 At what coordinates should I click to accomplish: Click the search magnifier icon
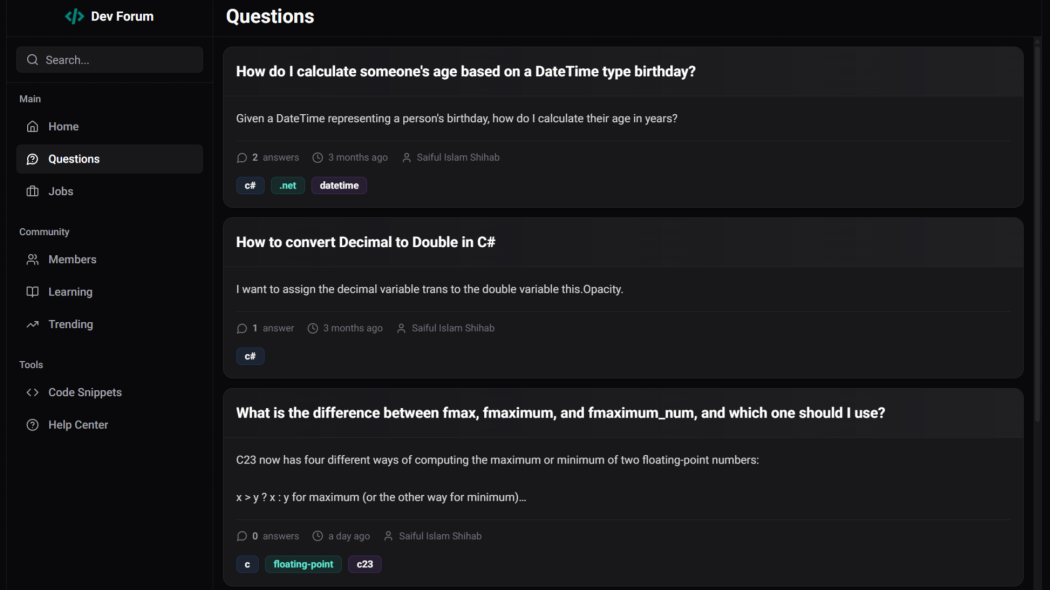pyautogui.click(x=31, y=59)
